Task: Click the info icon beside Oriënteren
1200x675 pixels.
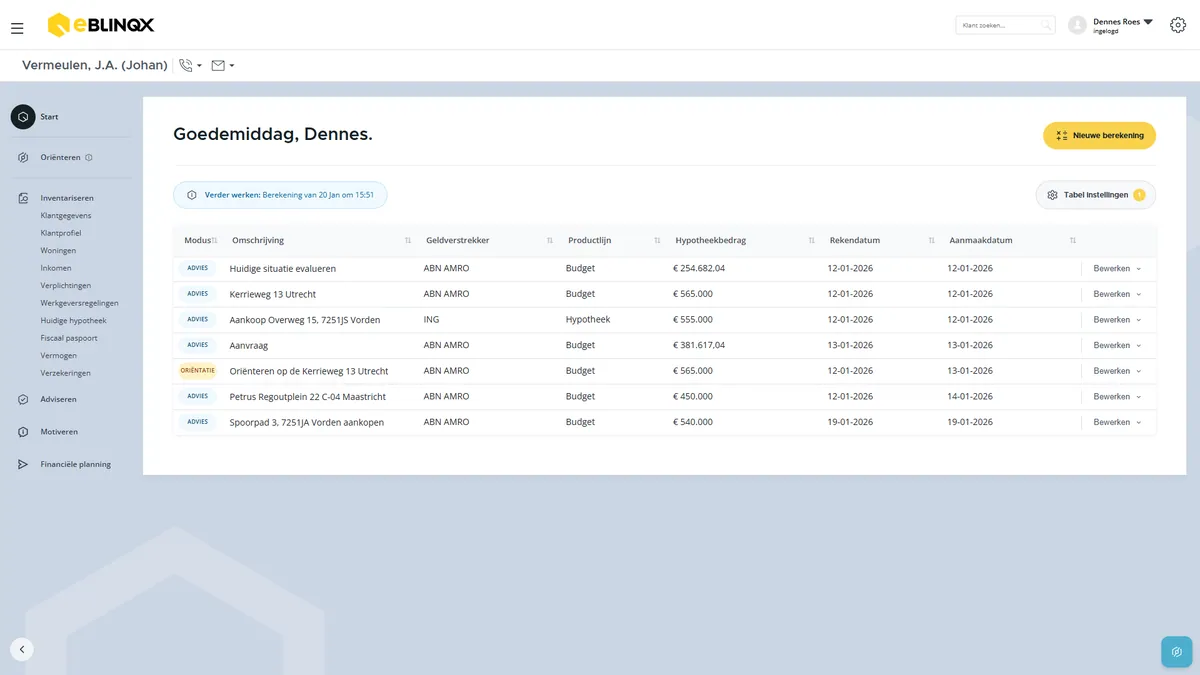Action: click(x=89, y=157)
